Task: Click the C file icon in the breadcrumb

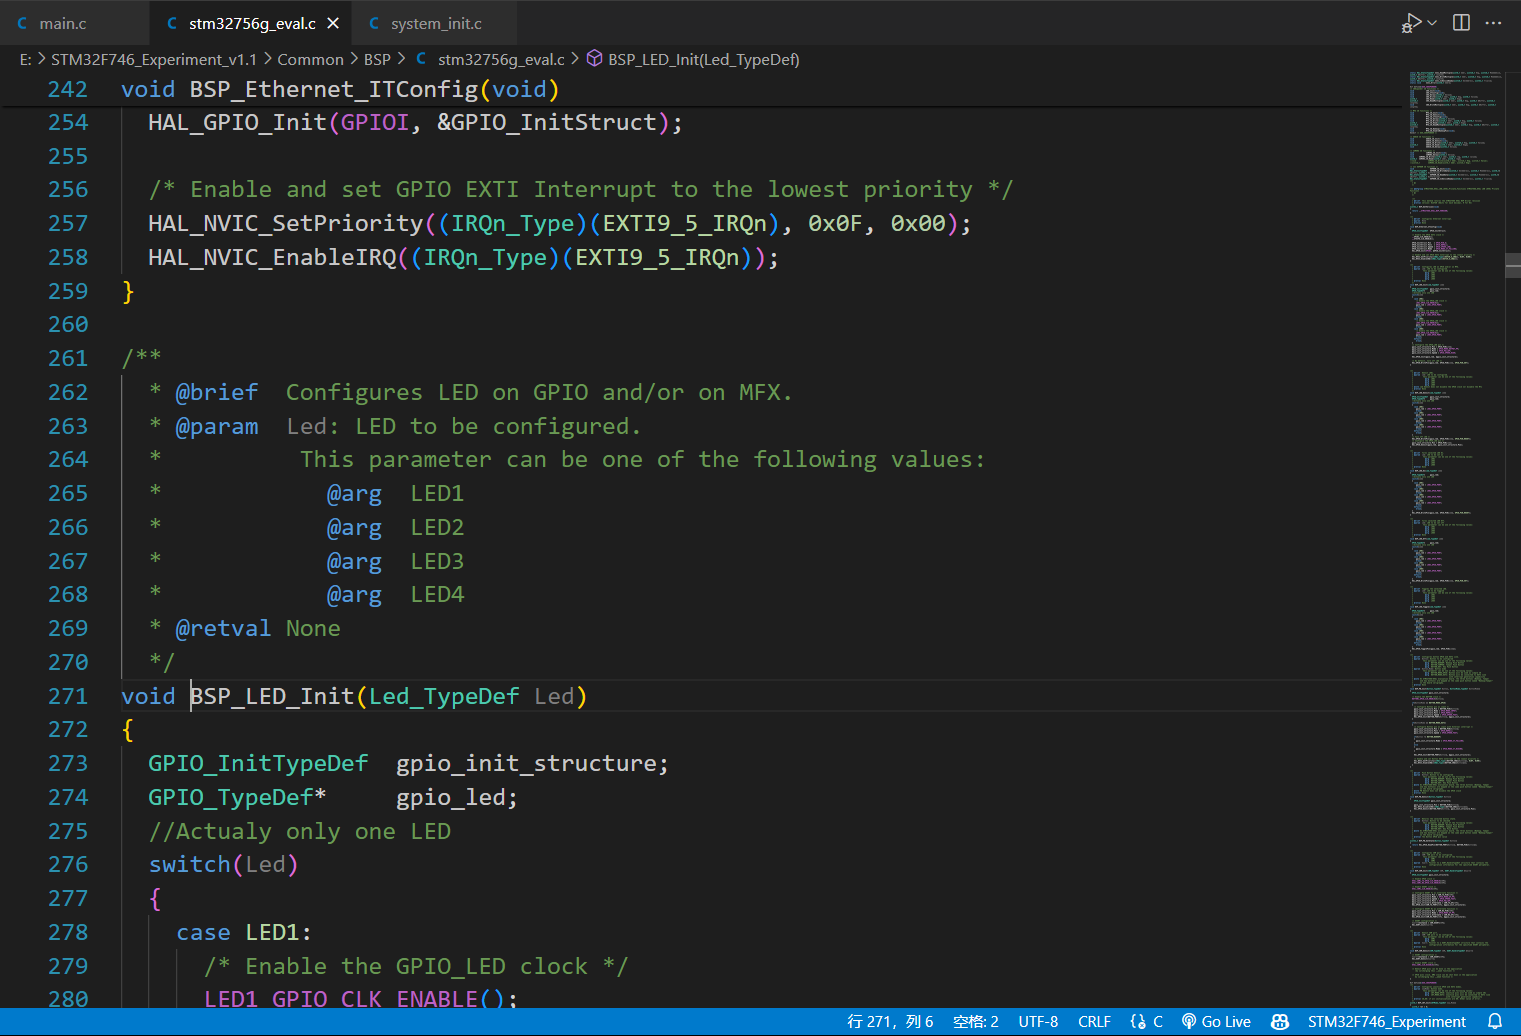Action: (x=421, y=59)
